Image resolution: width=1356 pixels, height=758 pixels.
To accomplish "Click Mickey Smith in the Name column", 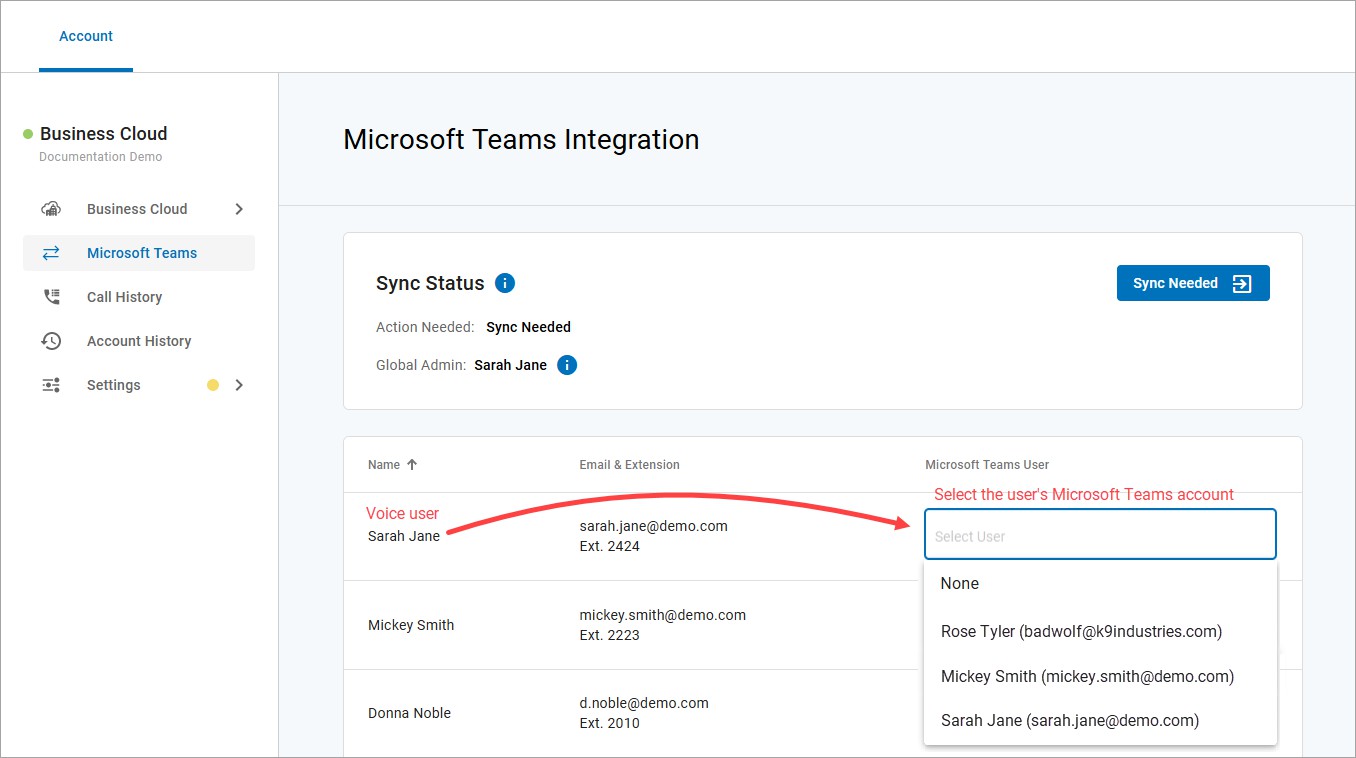I will pyautogui.click(x=411, y=625).
